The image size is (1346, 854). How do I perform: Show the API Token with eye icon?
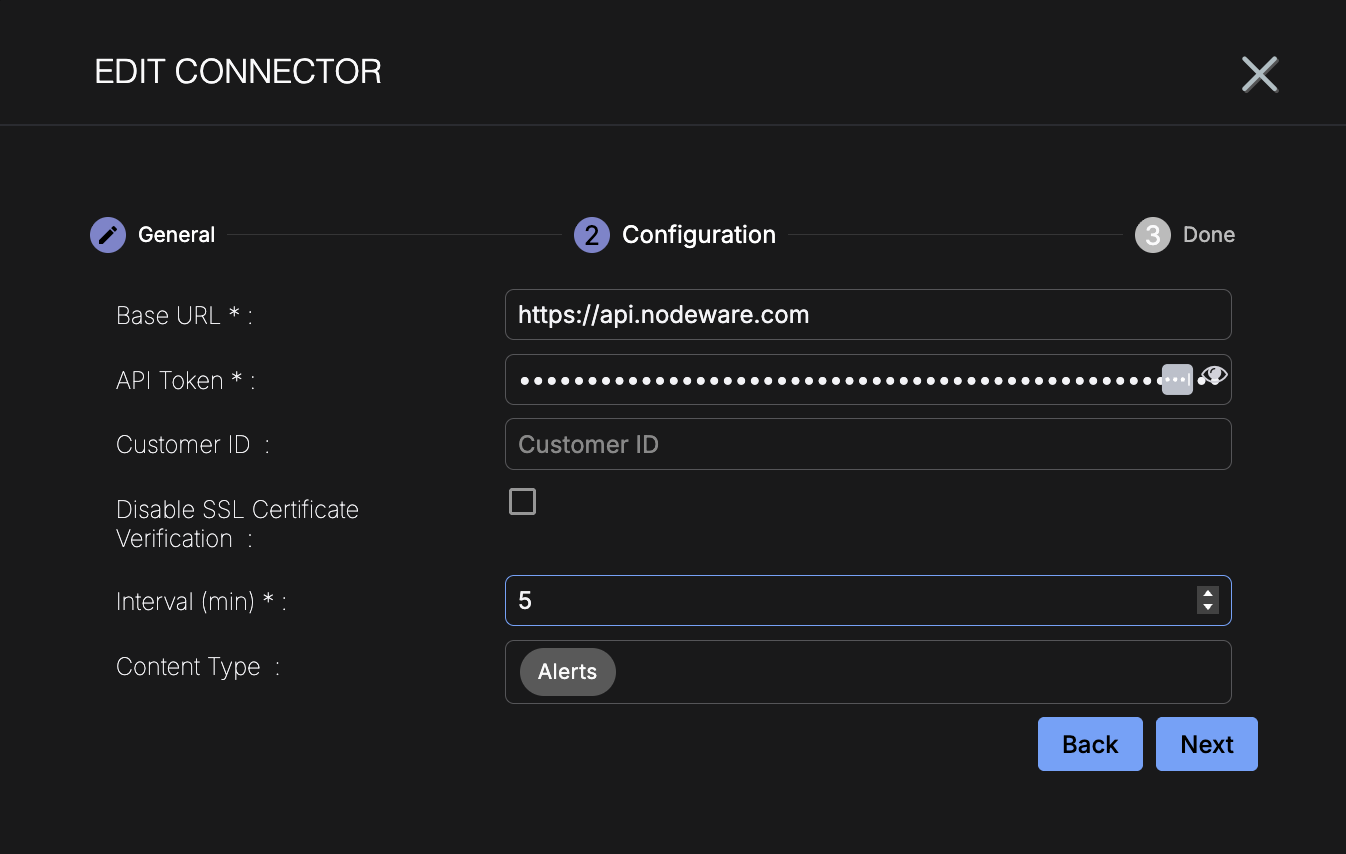tap(1214, 376)
